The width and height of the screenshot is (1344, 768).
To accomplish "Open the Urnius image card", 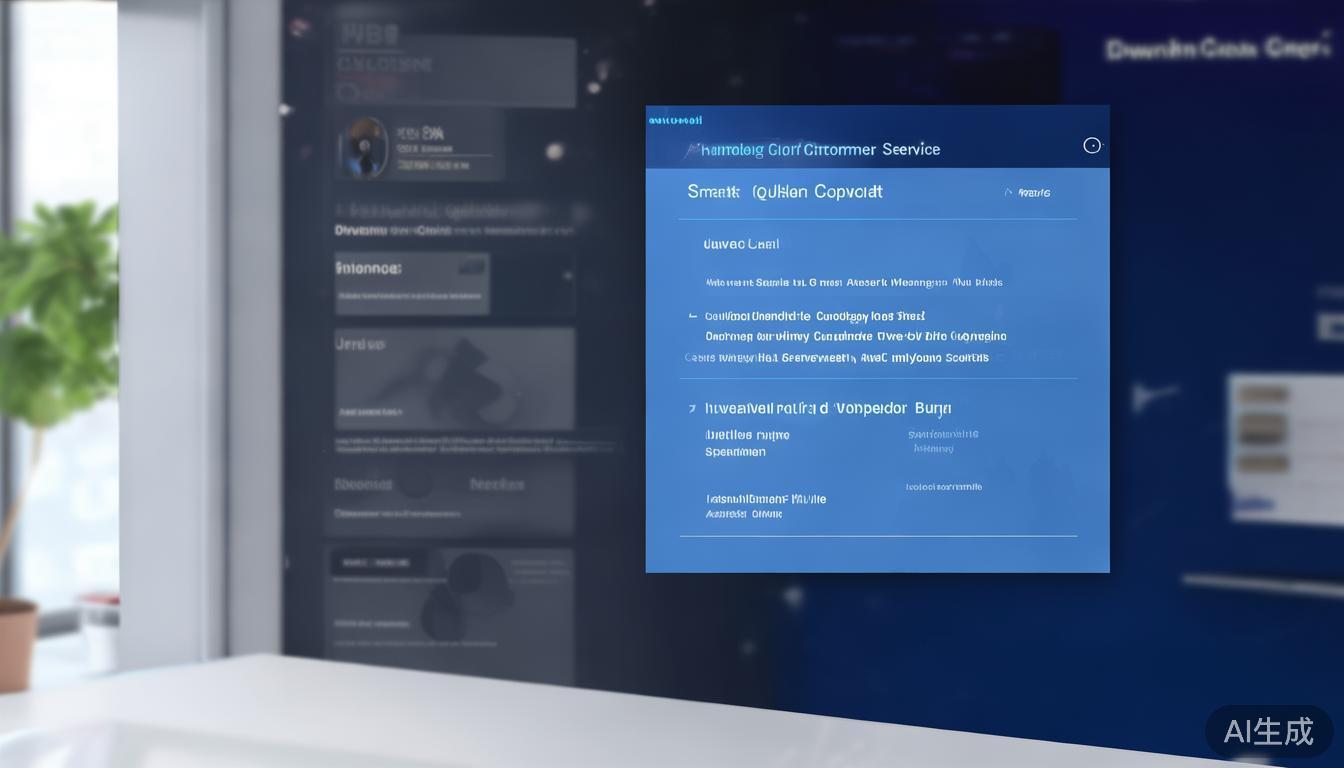I will click(x=454, y=380).
